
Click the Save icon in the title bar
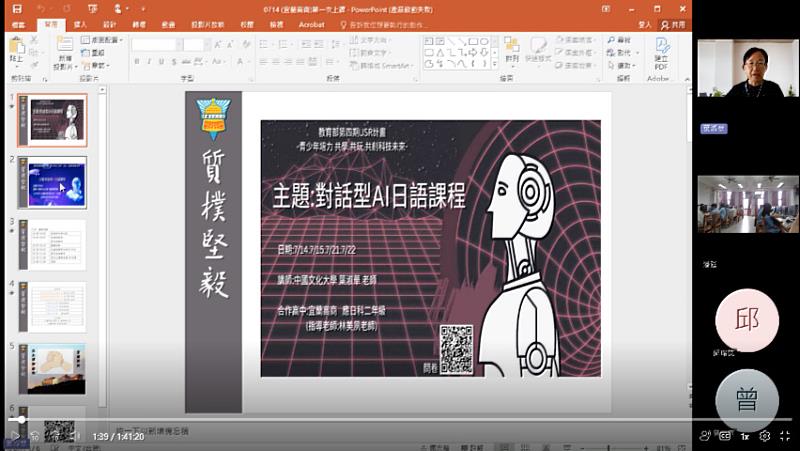click(x=17, y=9)
